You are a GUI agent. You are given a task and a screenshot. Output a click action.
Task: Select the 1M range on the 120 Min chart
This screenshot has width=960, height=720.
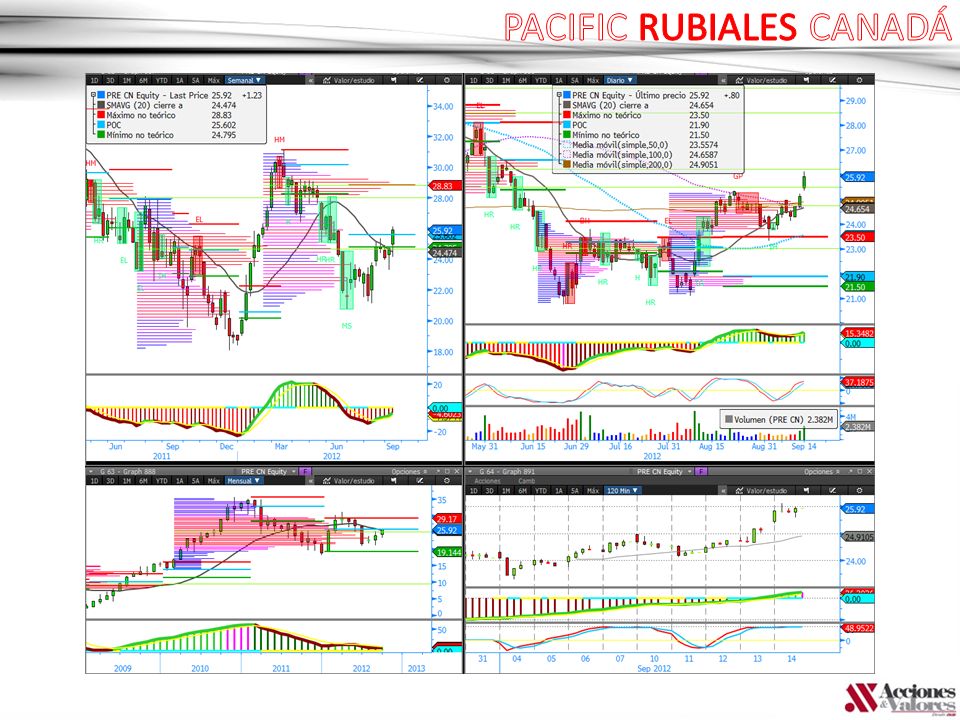click(506, 490)
